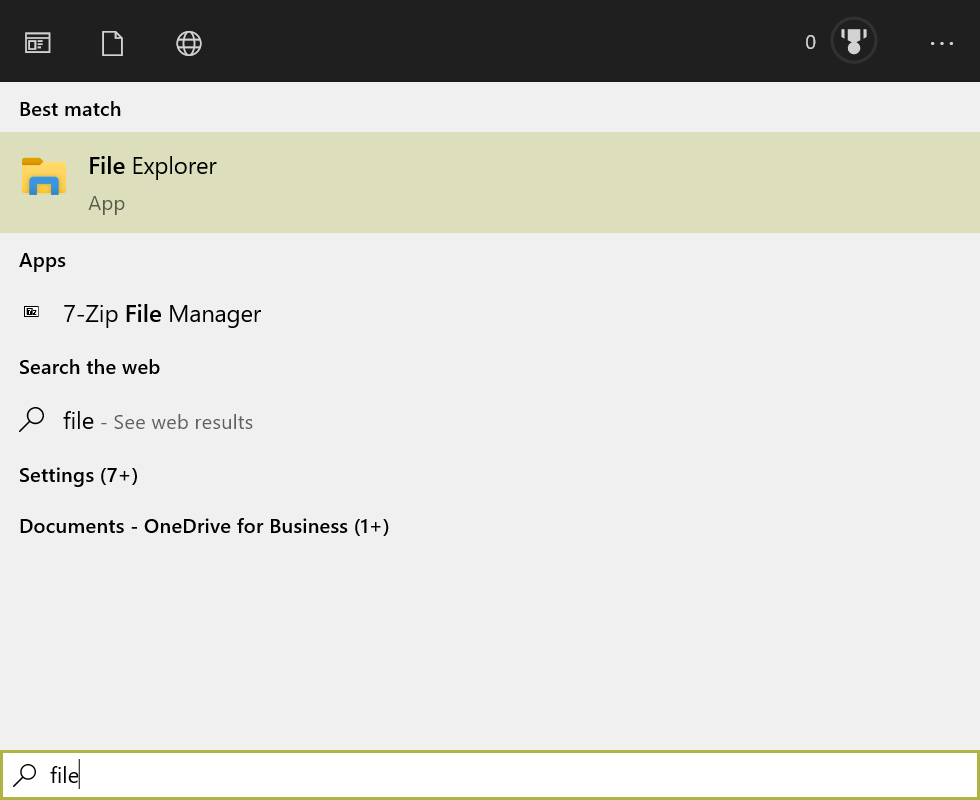This screenshot has width=980, height=800.
Task: Click the rewards points count 0
Action: [810, 42]
